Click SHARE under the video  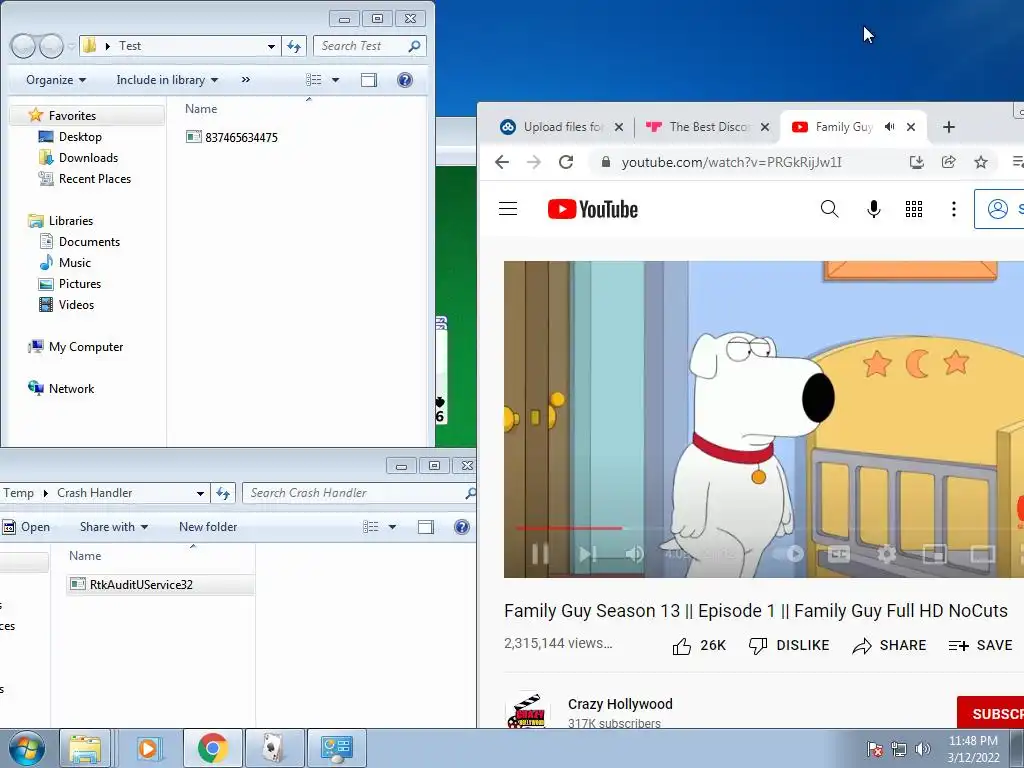(889, 645)
